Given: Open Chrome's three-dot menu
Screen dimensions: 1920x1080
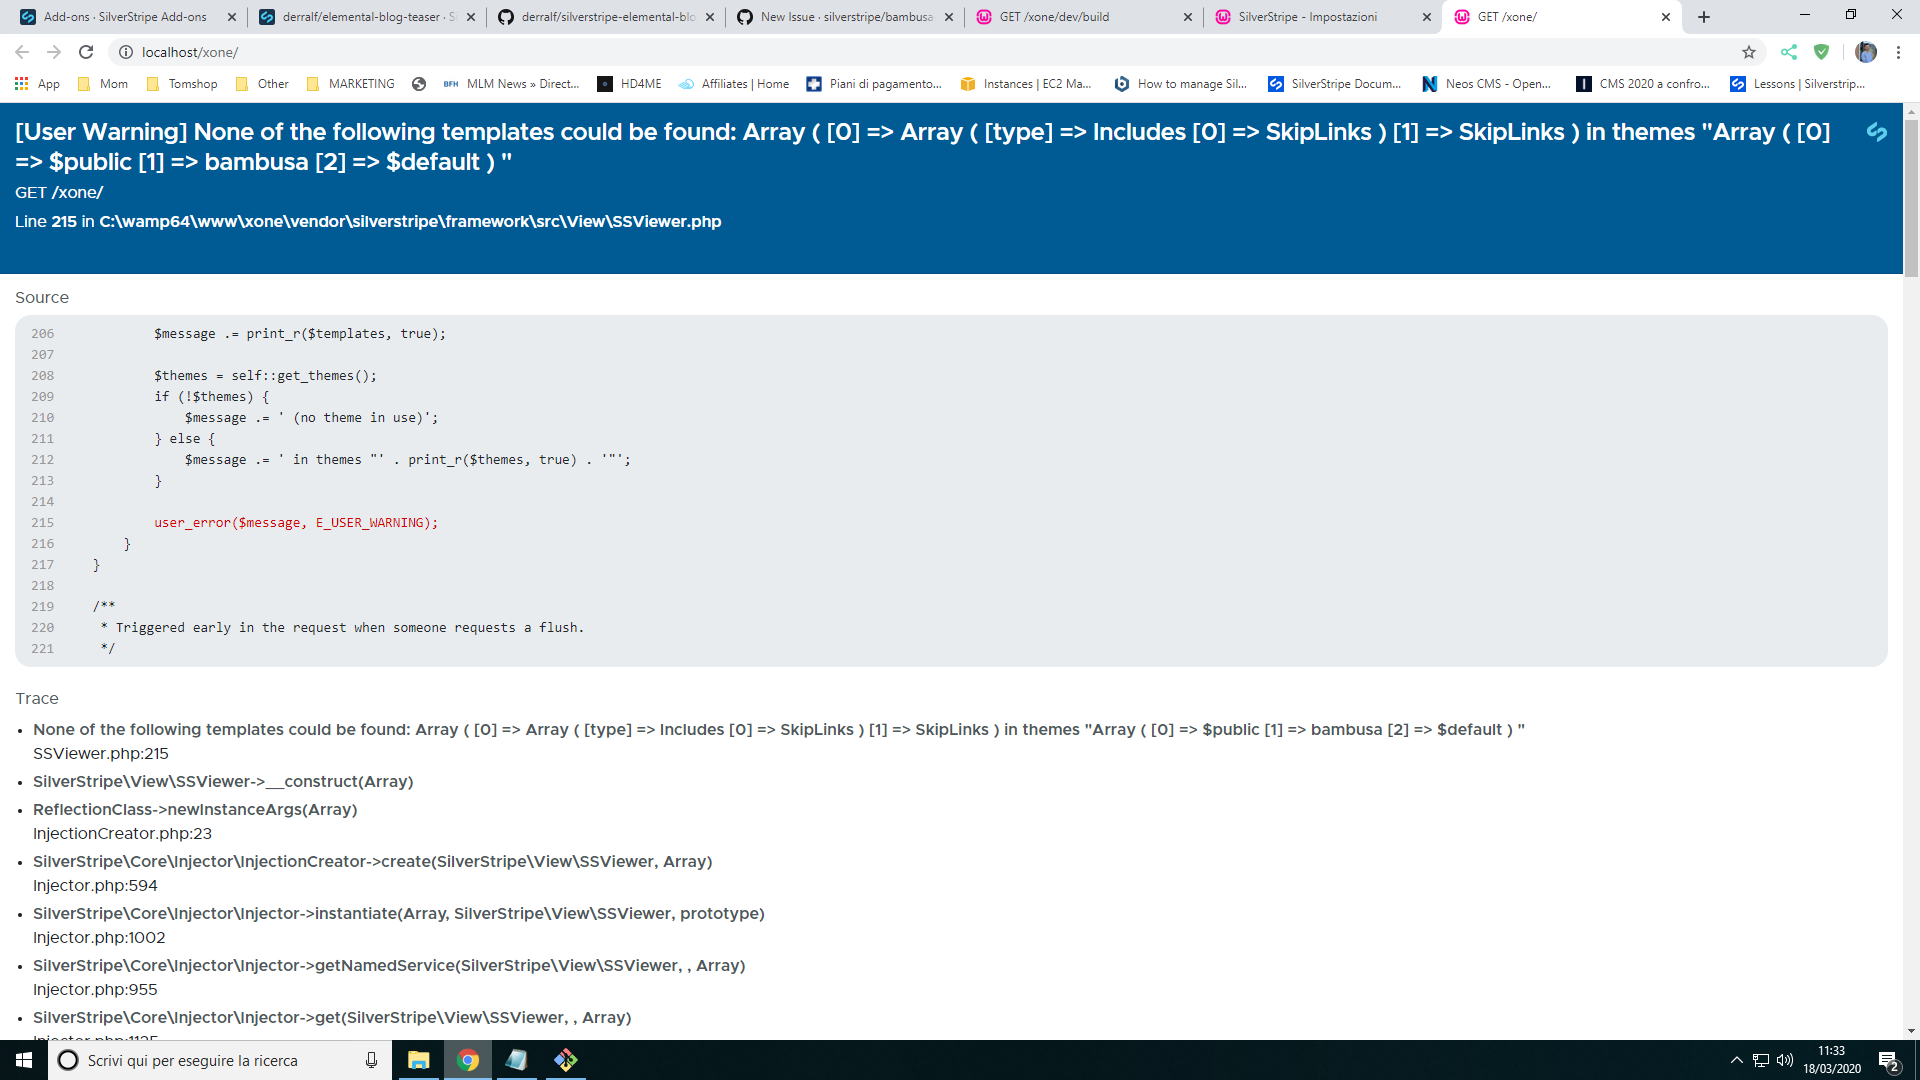Looking at the screenshot, I should 1899,52.
